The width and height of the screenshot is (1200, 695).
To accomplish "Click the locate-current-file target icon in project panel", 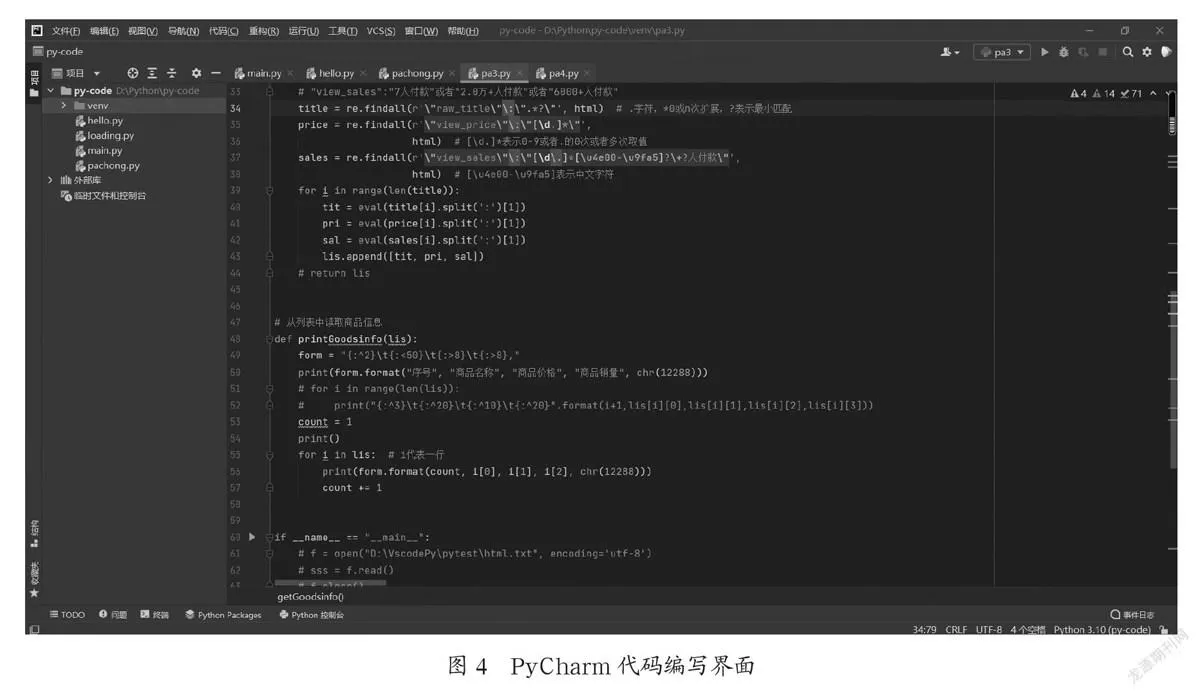I will point(133,73).
